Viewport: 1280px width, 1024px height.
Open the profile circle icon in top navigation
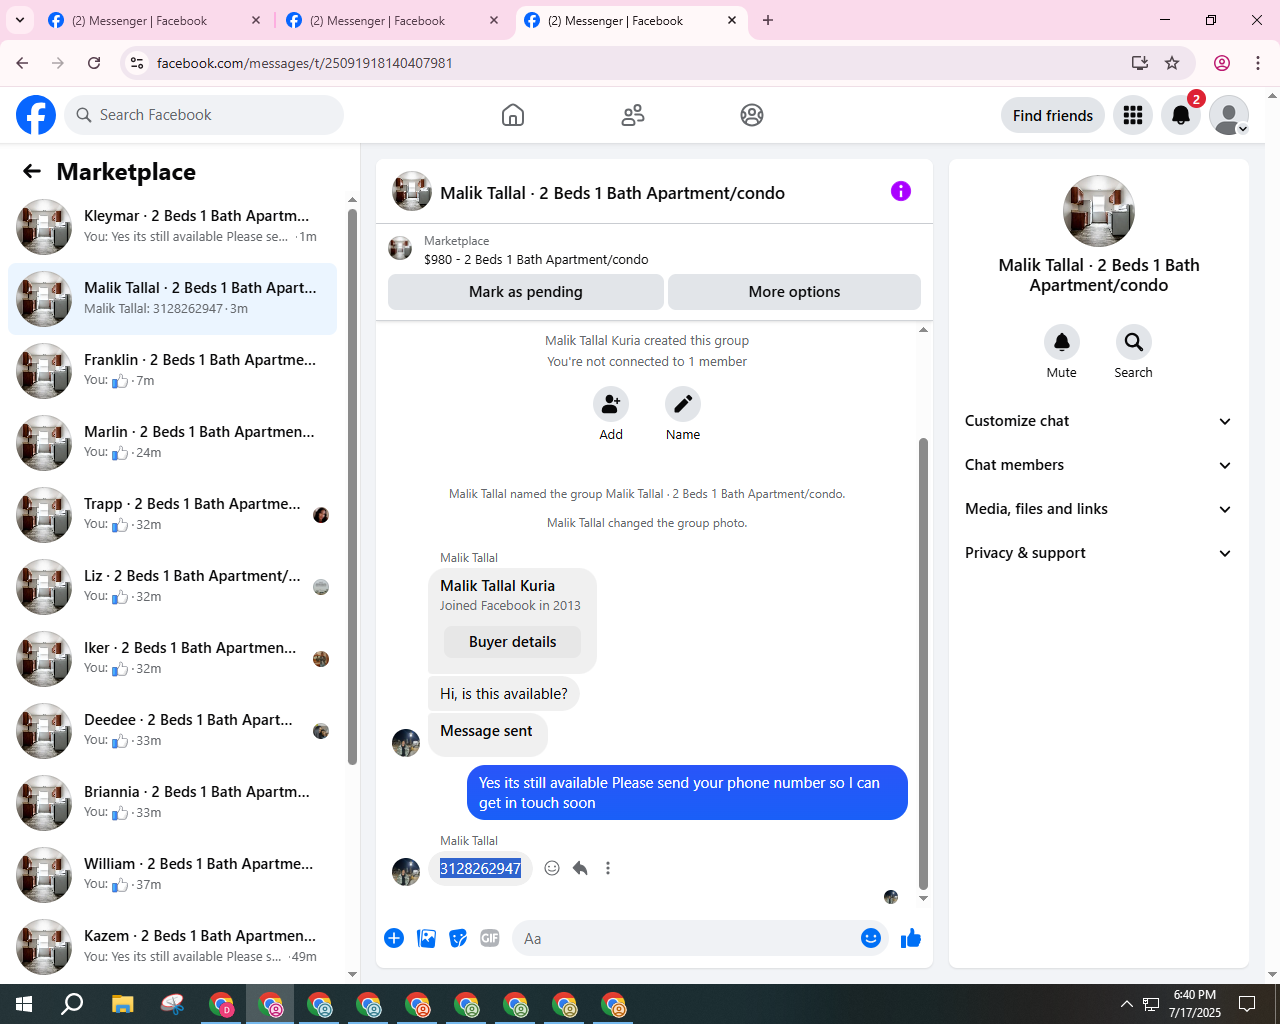click(x=752, y=115)
